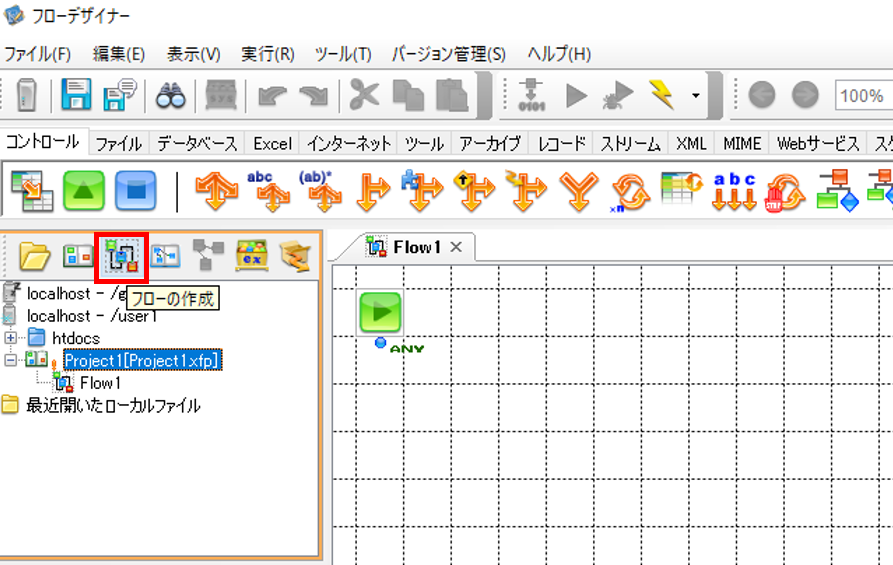
Task: Close the Flow1 editor tab
Action: [x=456, y=247]
